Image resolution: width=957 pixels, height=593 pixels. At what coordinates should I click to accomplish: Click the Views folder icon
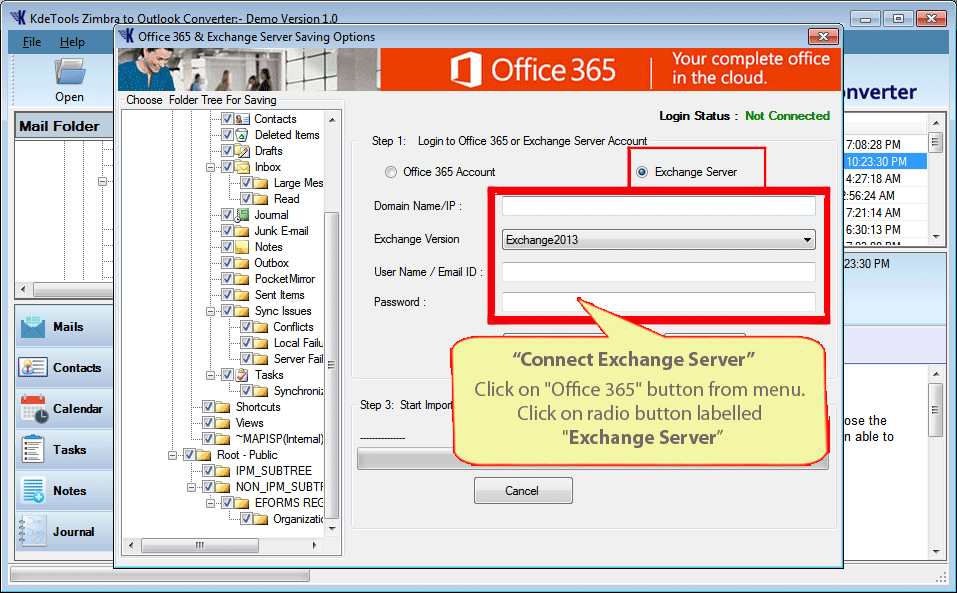(223, 423)
